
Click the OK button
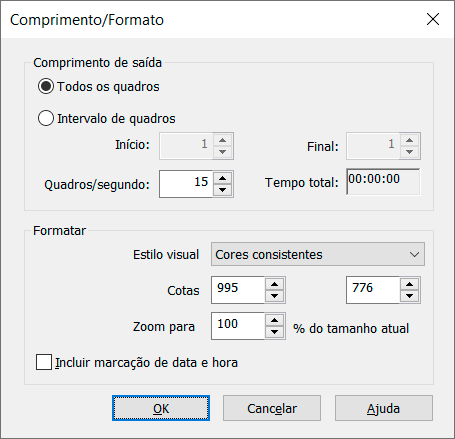161,408
